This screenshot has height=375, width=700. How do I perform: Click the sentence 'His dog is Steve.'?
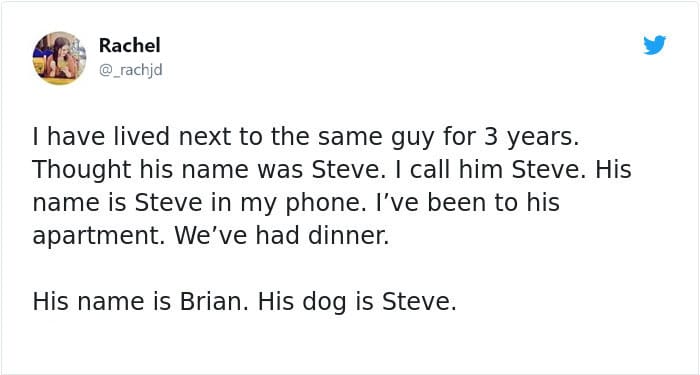point(357,302)
